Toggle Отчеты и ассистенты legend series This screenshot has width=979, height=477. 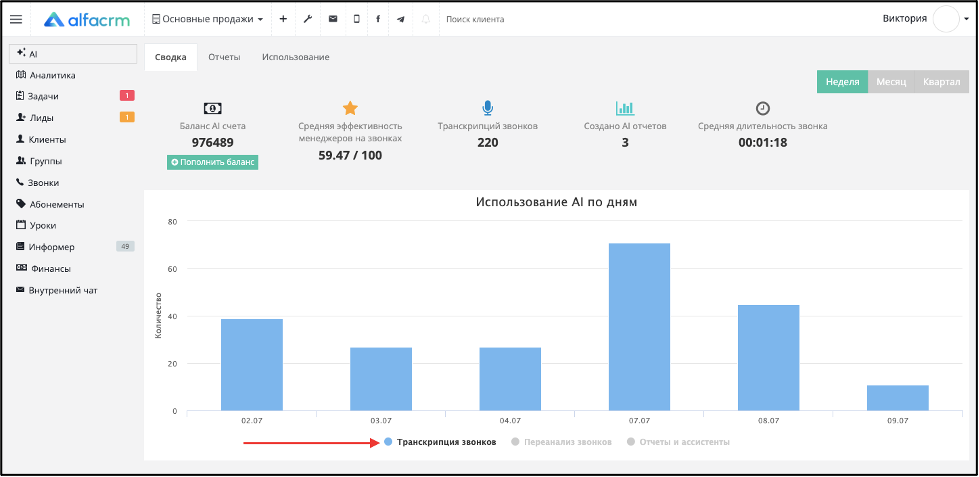pos(678,442)
